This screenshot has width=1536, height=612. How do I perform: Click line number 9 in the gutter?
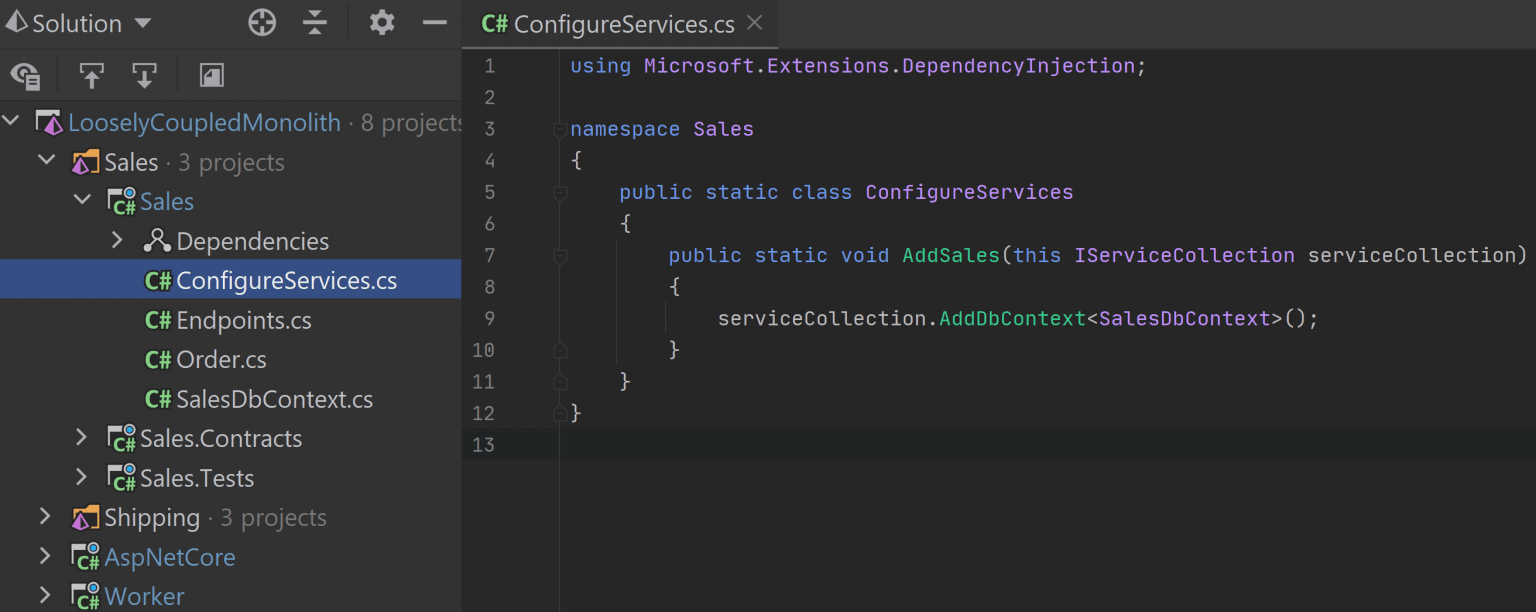[x=490, y=318]
